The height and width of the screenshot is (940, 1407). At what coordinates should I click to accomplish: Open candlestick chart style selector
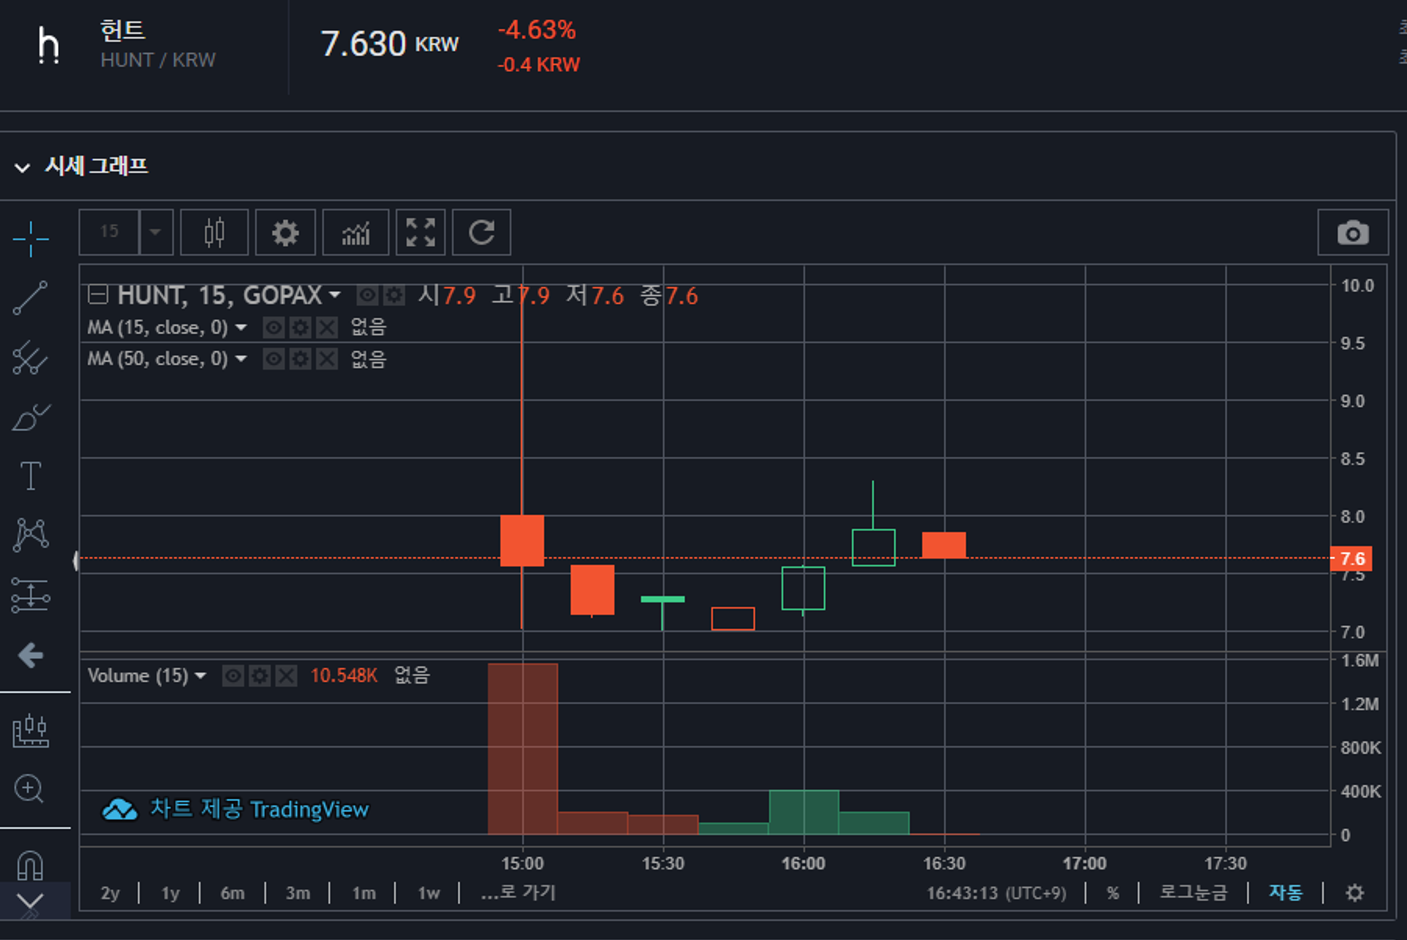click(214, 233)
